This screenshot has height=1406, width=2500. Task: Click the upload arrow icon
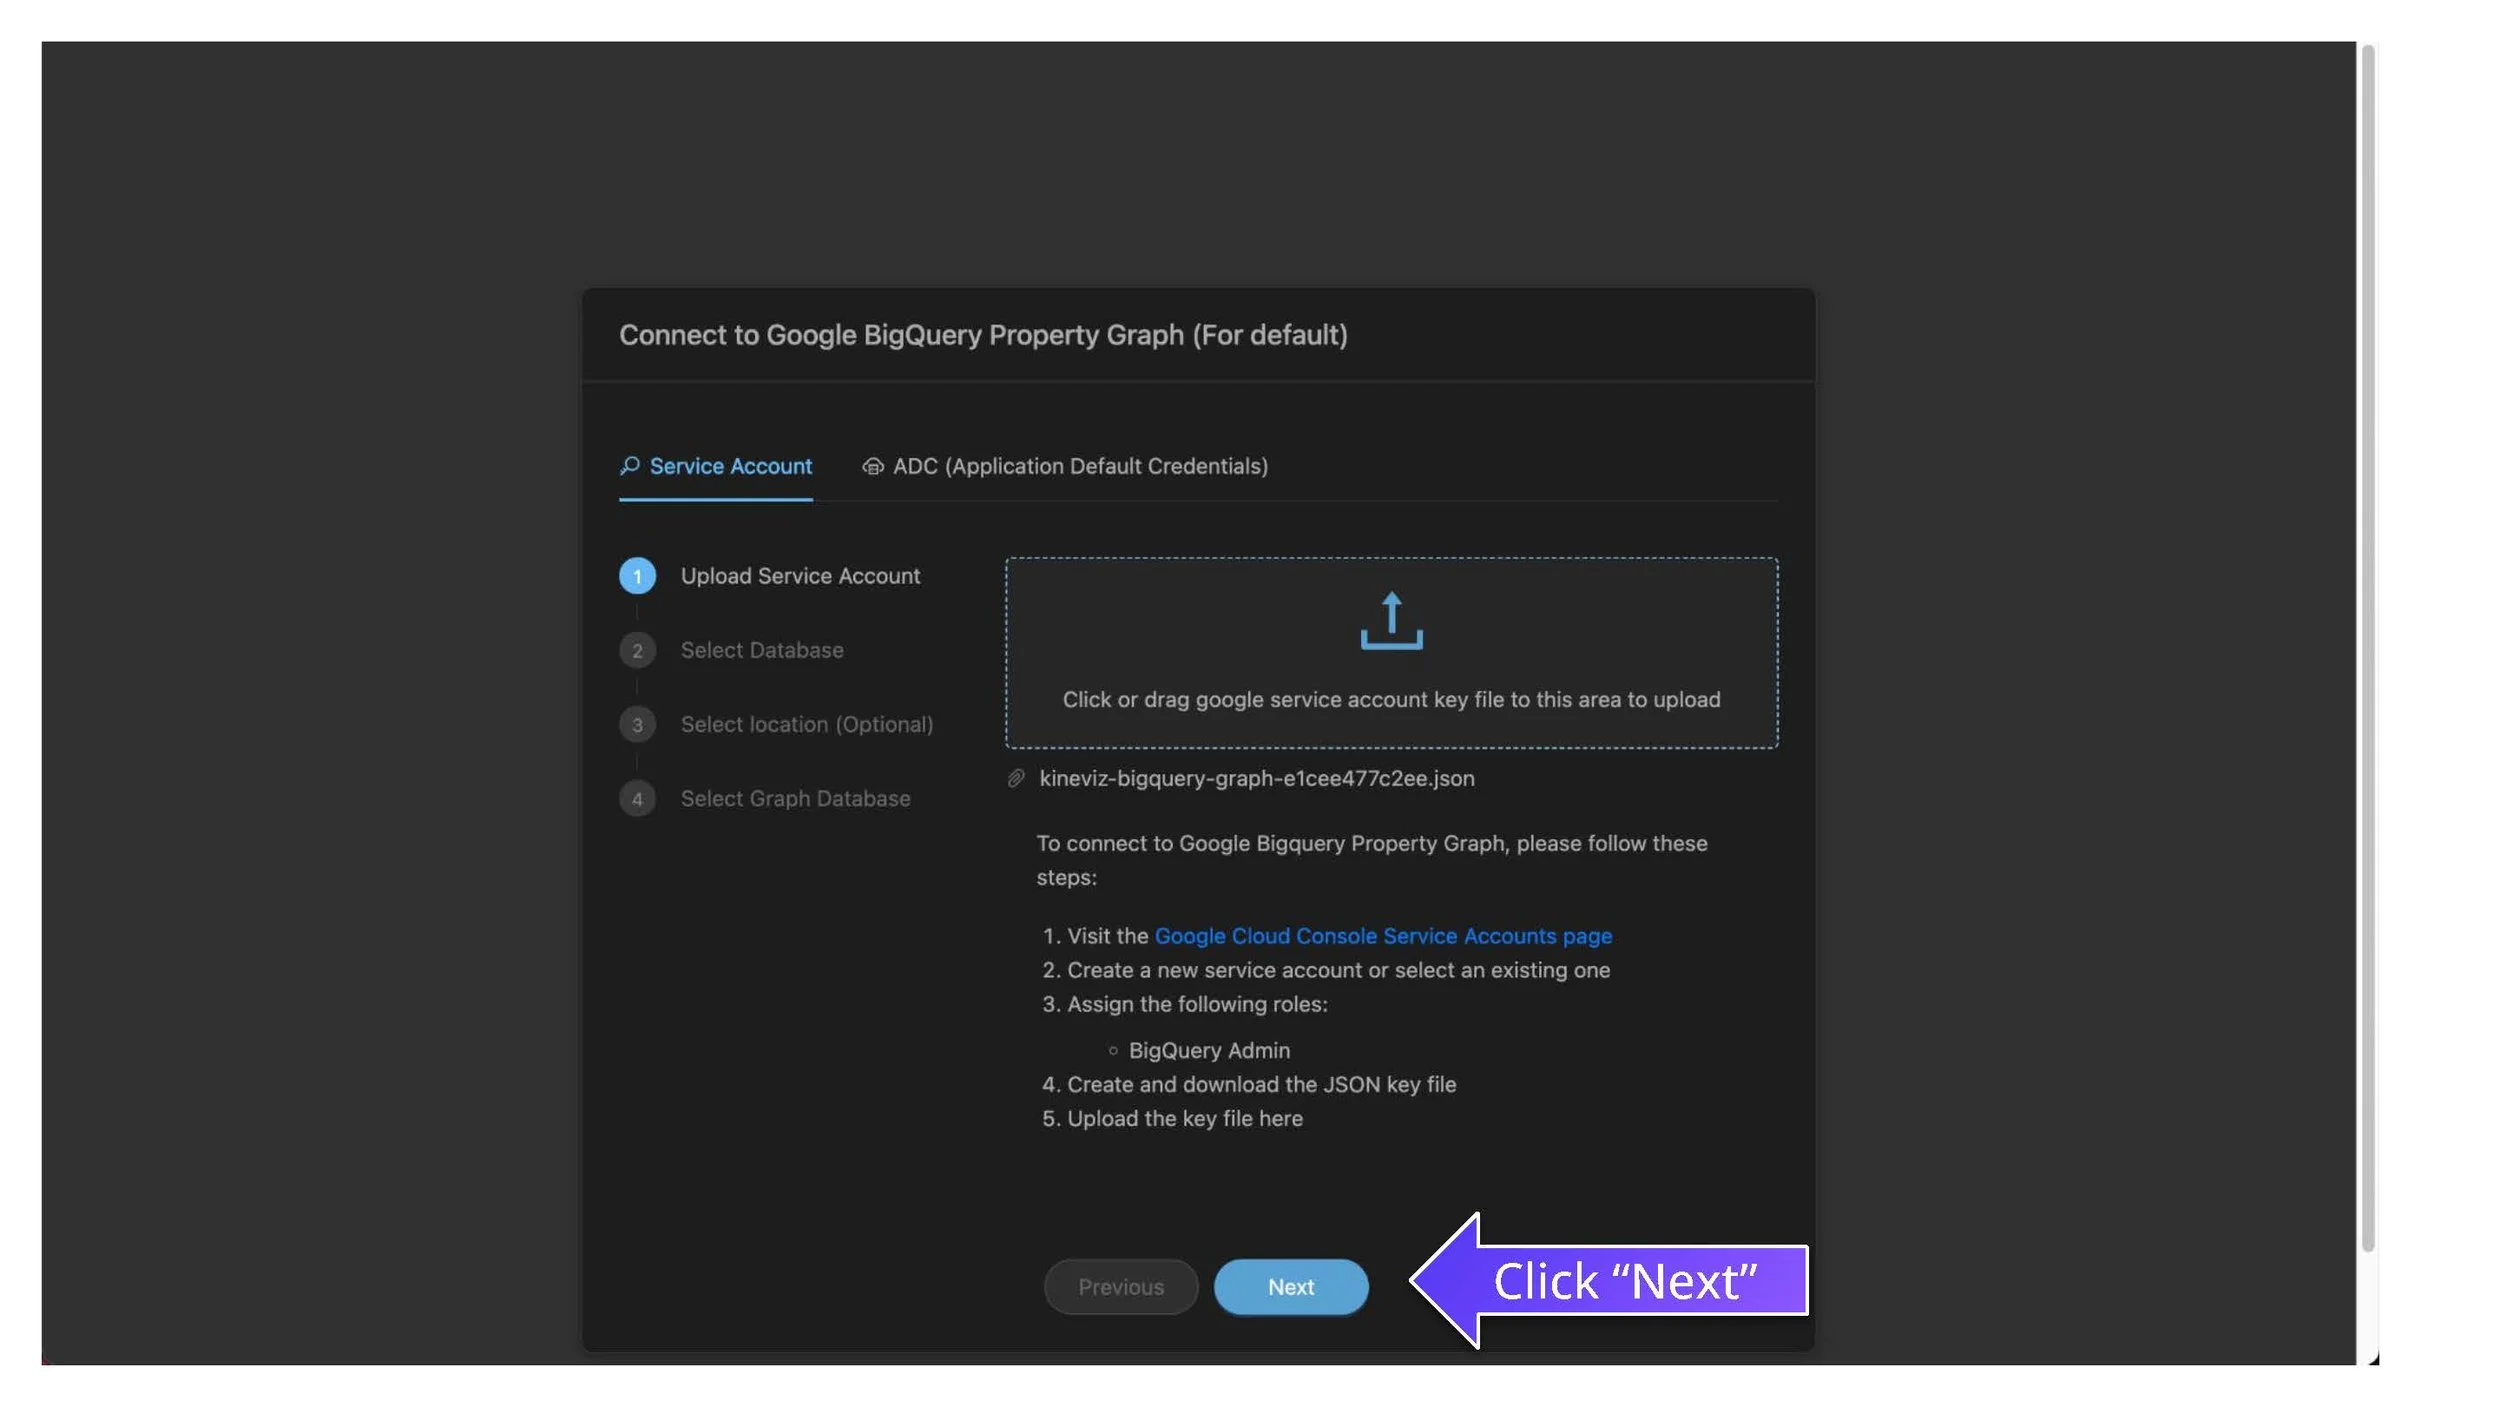pos(1390,621)
